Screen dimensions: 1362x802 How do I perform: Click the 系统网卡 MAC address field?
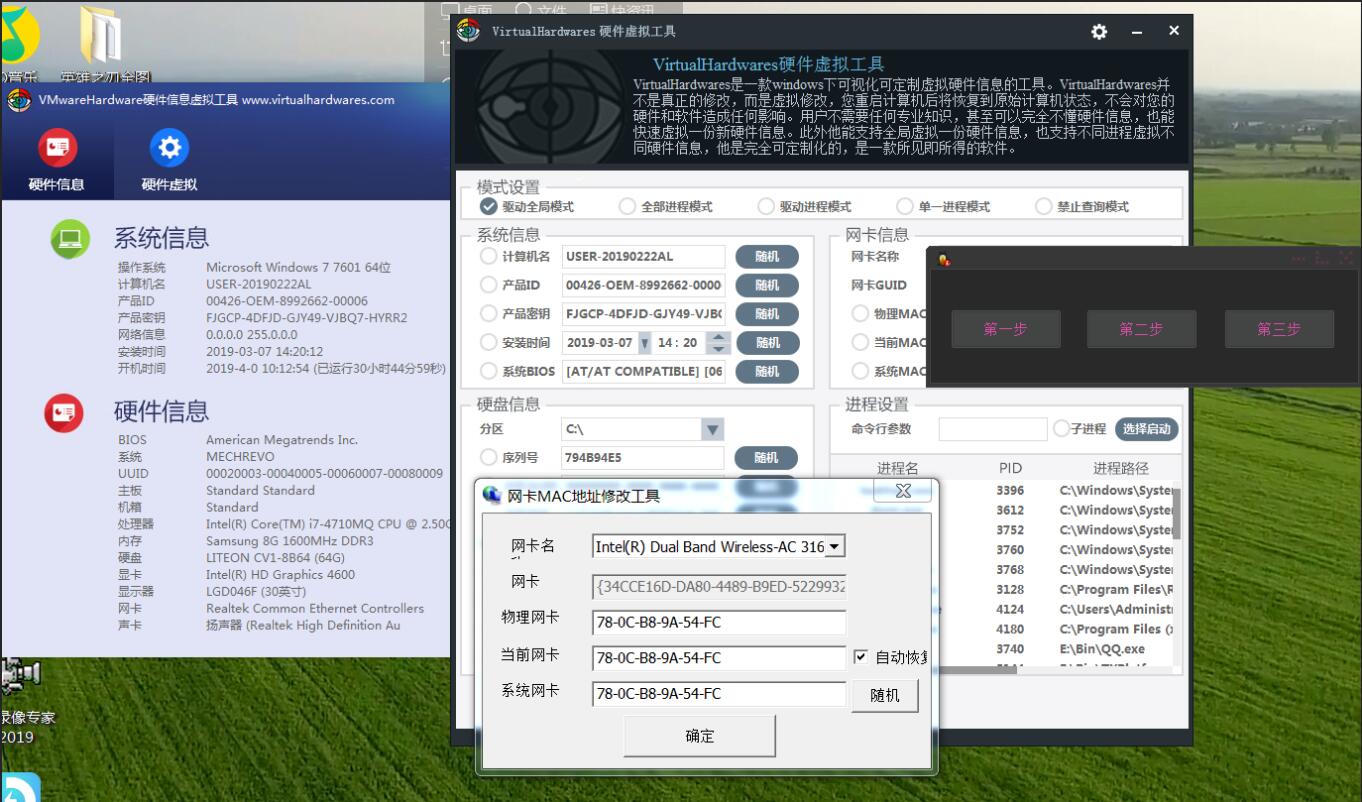[x=719, y=694]
